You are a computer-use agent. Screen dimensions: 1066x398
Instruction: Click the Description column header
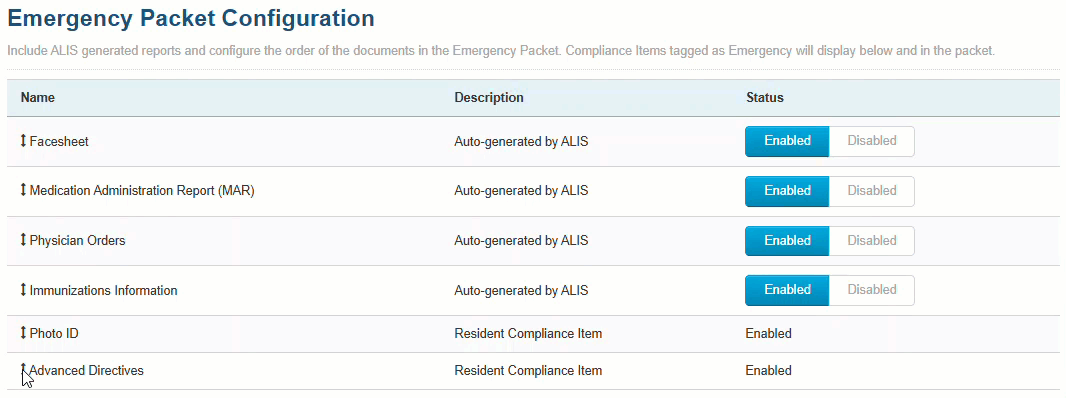[489, 98]
